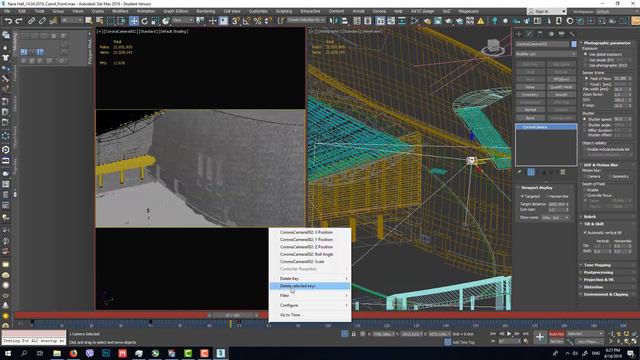The image size is (640, 360).
Task: Open the Modifier List dropdown
Action: (x=546, y=54)
